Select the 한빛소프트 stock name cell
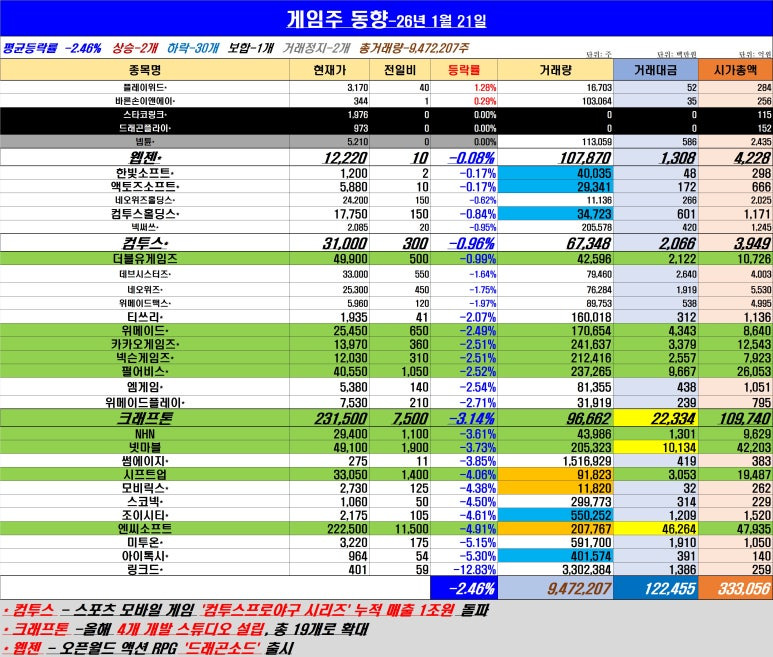Screen dimensions: 773x657 click(x=145, y=173)
